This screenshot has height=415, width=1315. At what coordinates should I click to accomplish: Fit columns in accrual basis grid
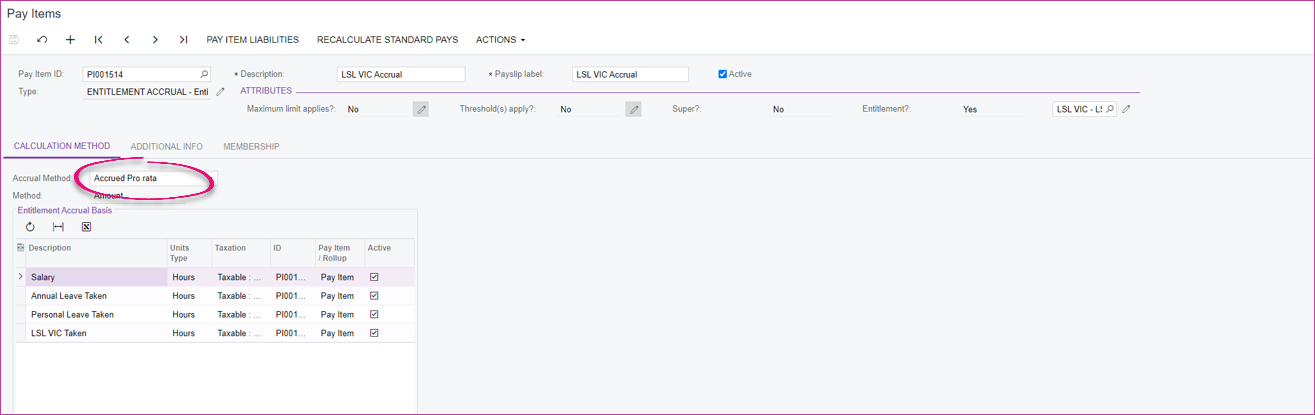pyautogui.click(x=58, y=227)
